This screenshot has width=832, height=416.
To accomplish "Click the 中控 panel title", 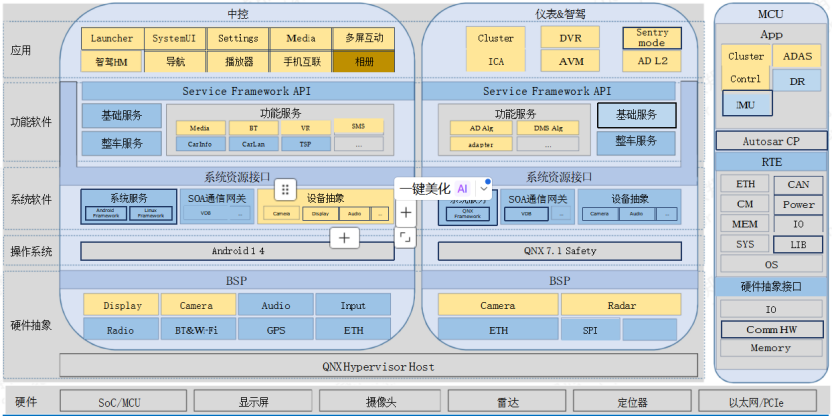I will pos(238,14).
